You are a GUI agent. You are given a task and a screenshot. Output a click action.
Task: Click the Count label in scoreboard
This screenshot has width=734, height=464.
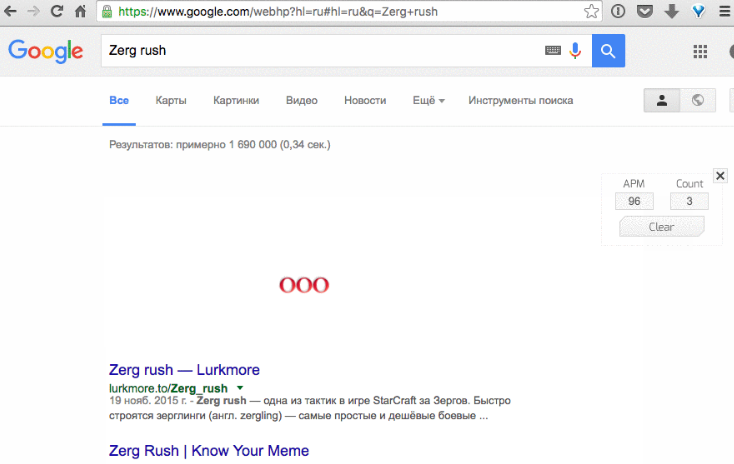click(x=689, y=184)
